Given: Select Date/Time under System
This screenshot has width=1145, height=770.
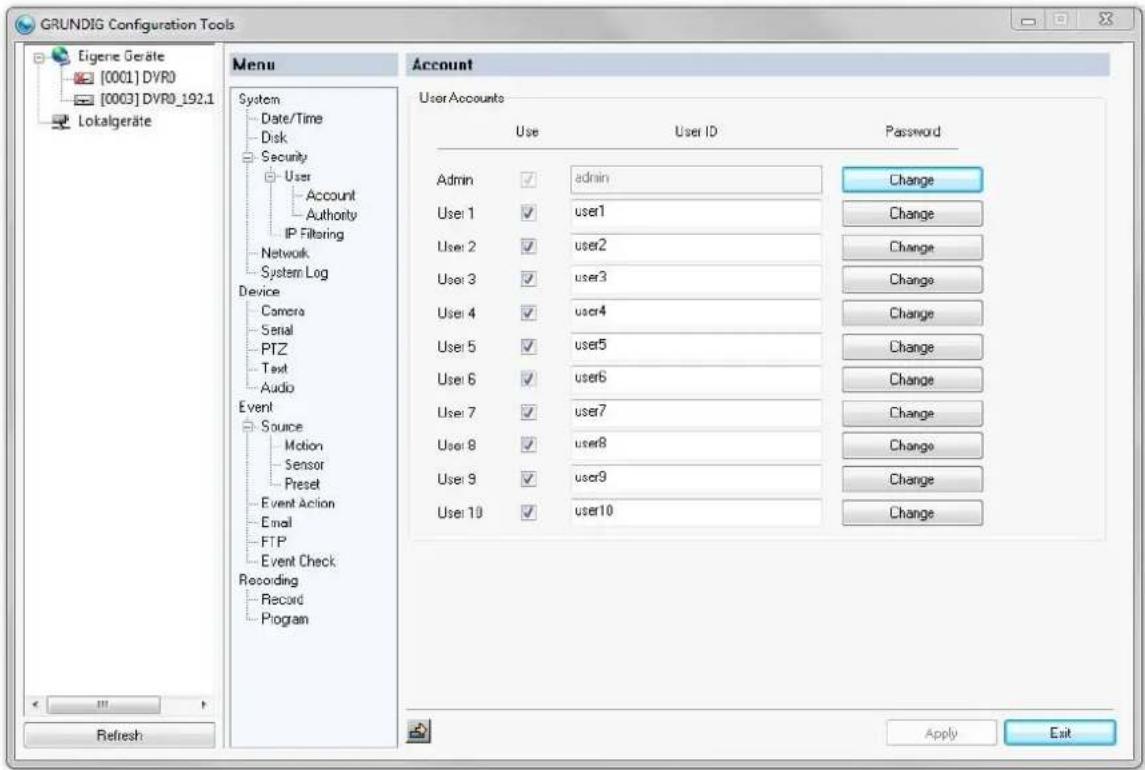Looking at the screenshot, I should point(291,118).
